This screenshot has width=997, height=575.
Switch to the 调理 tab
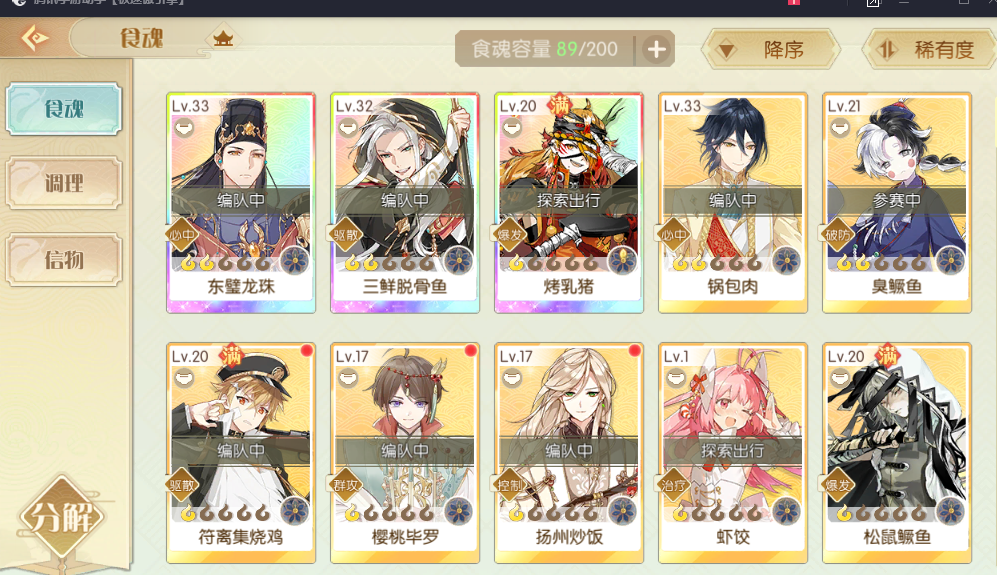click(64, 183)
